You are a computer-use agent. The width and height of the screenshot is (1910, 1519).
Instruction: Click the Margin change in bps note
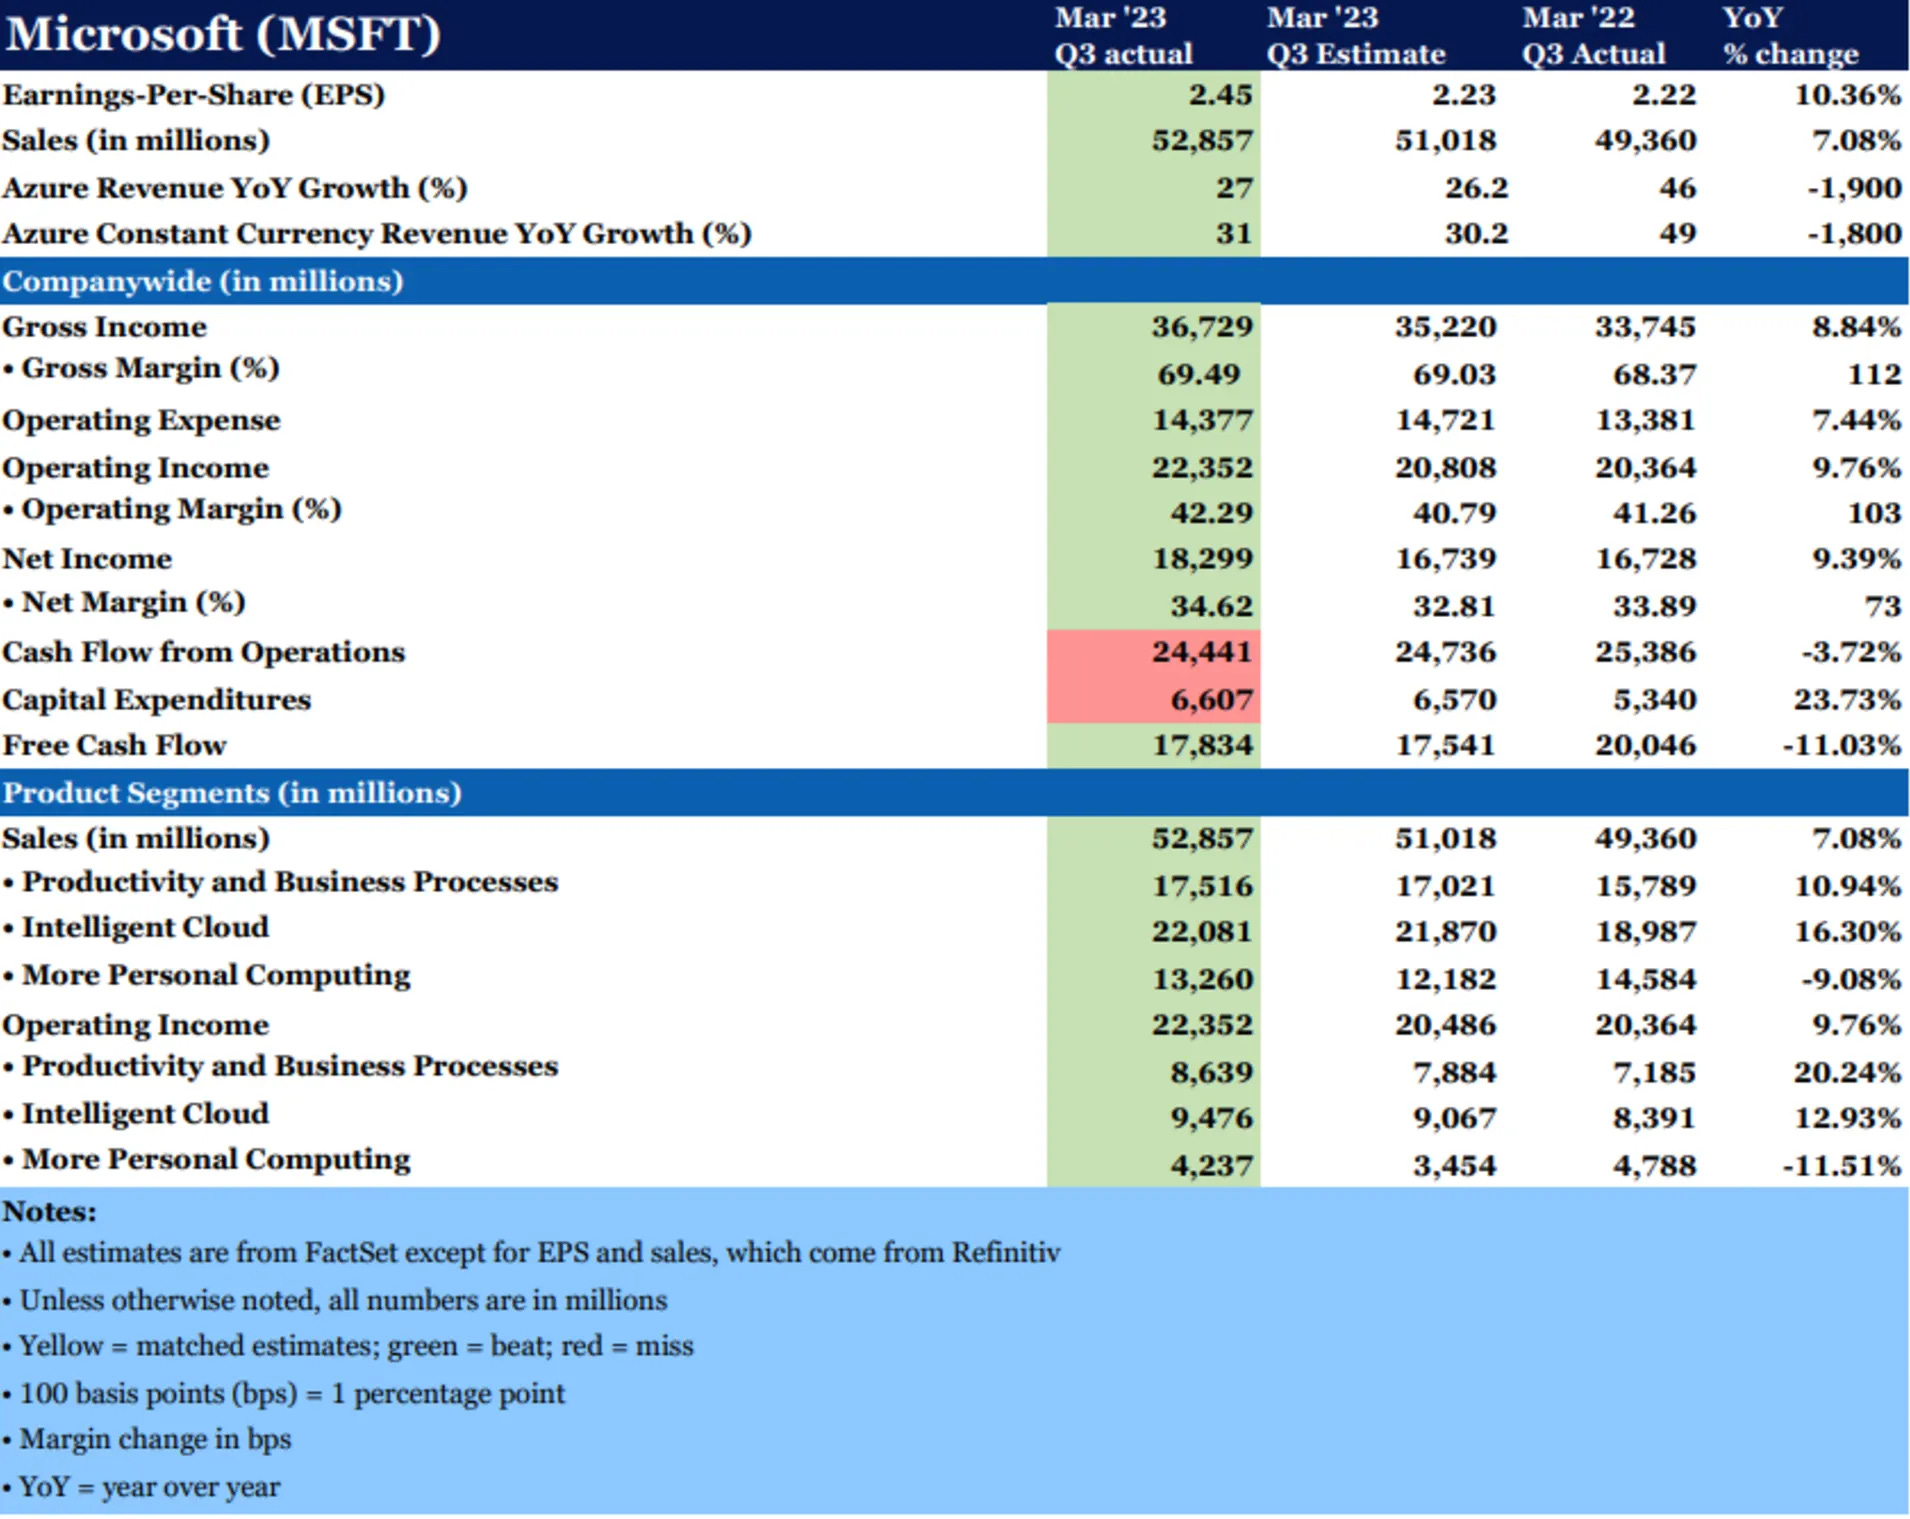coord(147,1440)
